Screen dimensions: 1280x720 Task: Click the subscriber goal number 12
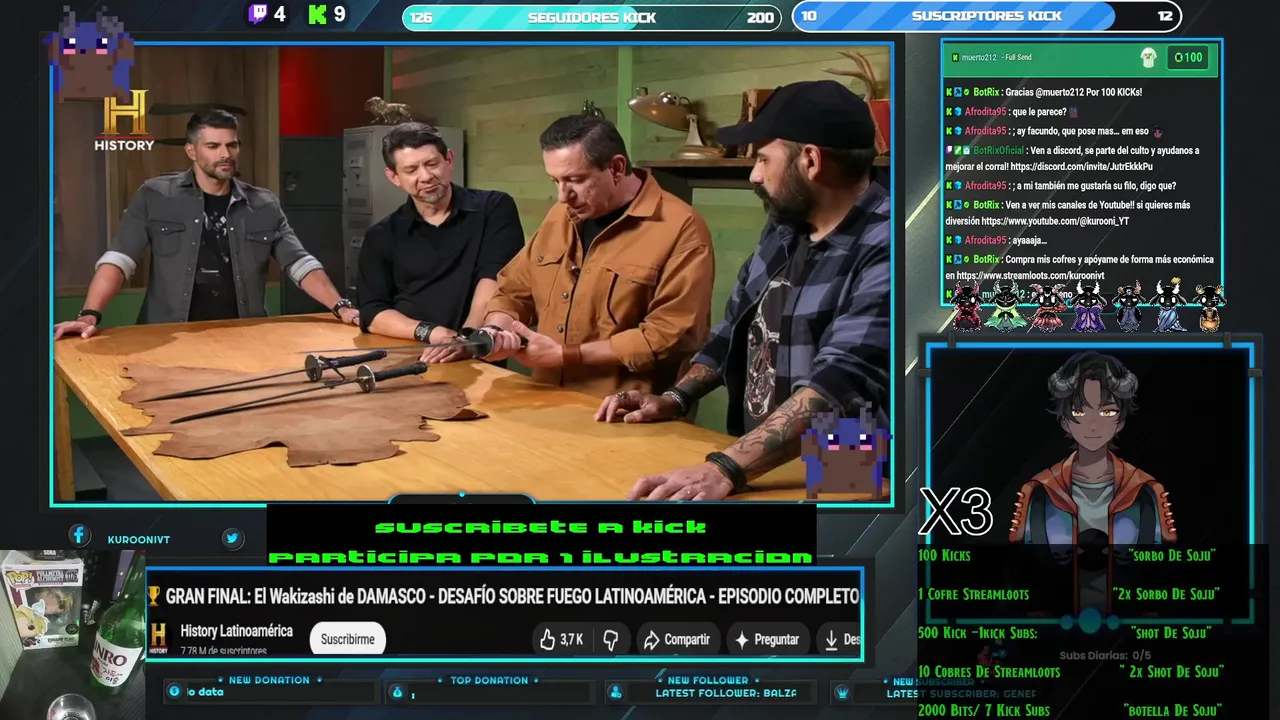coord(1165,16)
